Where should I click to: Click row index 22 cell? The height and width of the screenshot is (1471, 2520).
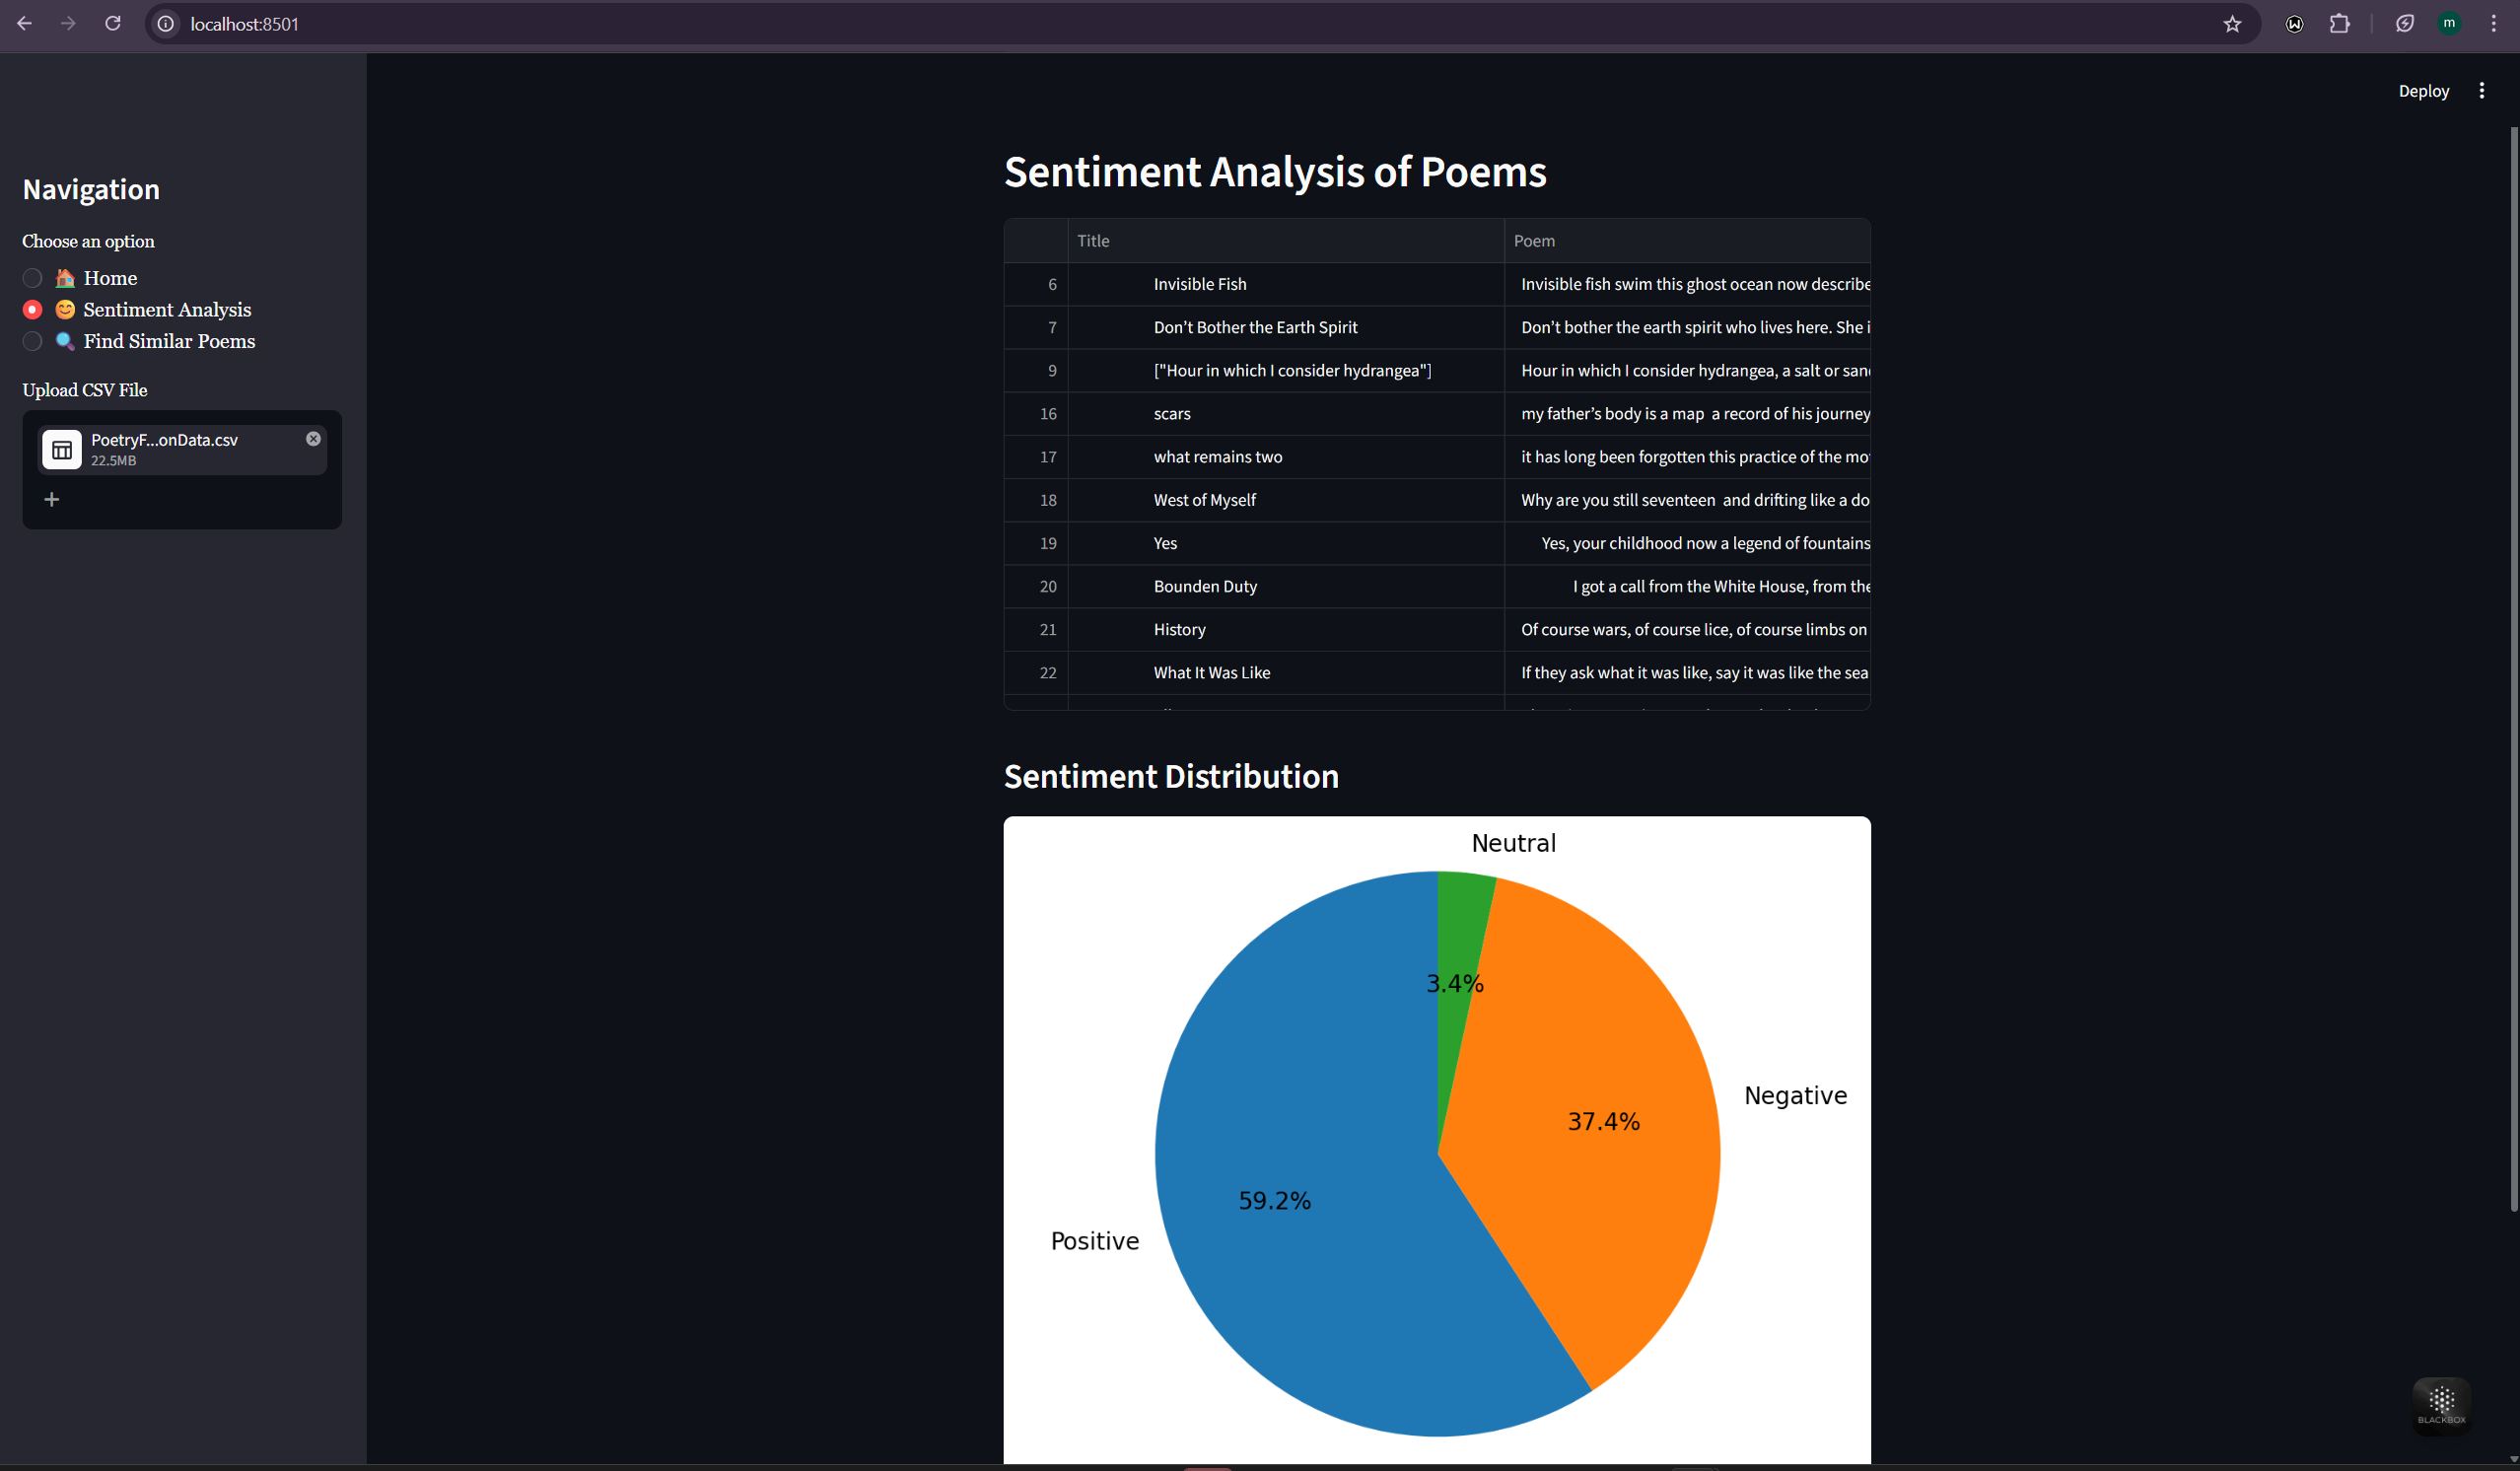click(x=1036, y=672)
